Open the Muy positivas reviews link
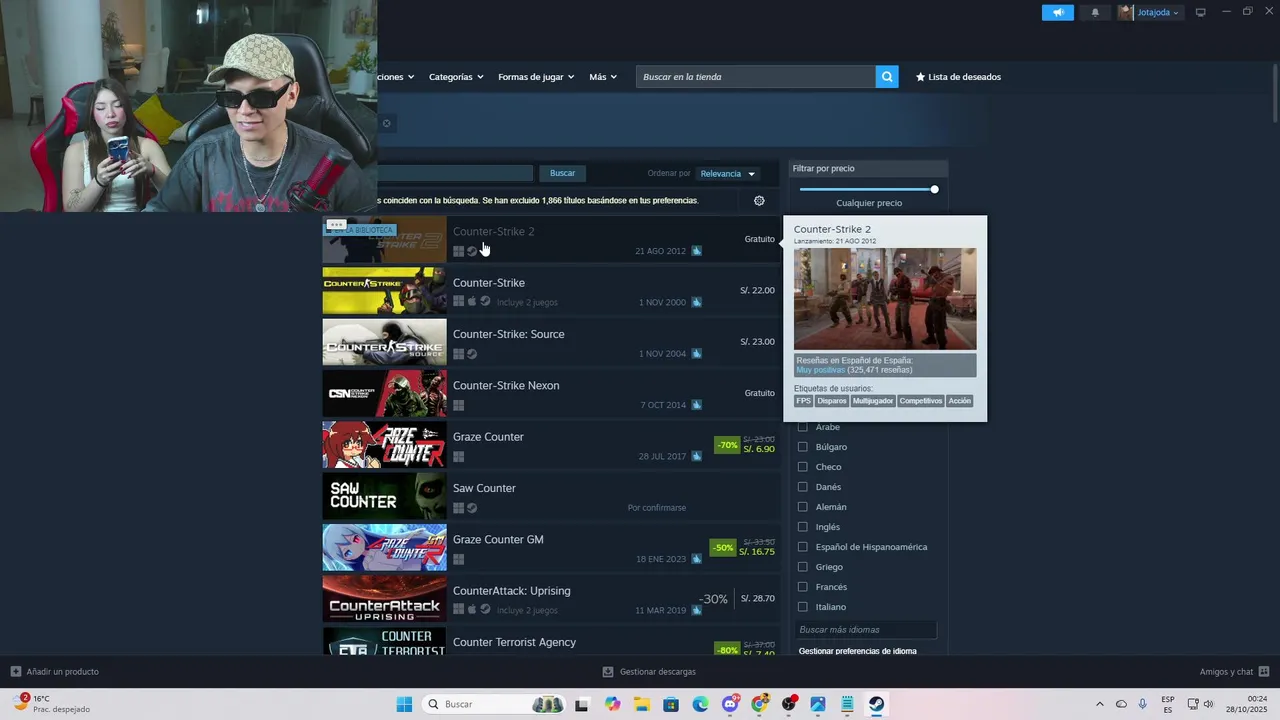The height and width of the screenshot is (720, 1280). (820, 370)
